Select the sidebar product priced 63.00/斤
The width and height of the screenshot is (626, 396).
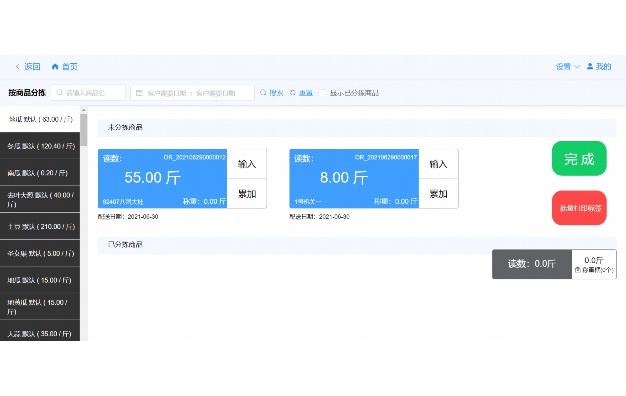[x=40, y=119]
